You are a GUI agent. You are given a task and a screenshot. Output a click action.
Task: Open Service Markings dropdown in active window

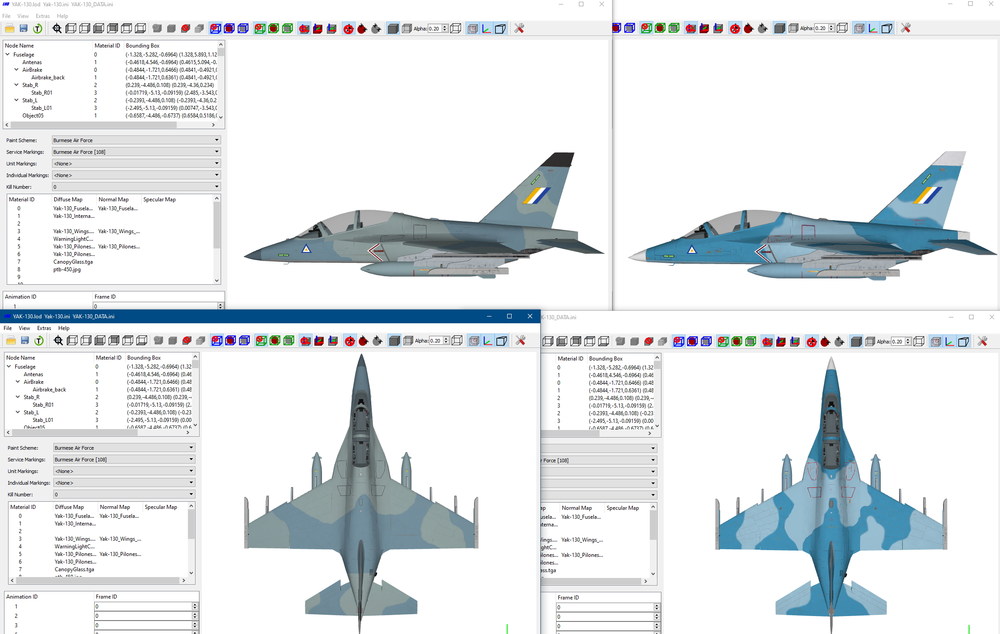124,459
